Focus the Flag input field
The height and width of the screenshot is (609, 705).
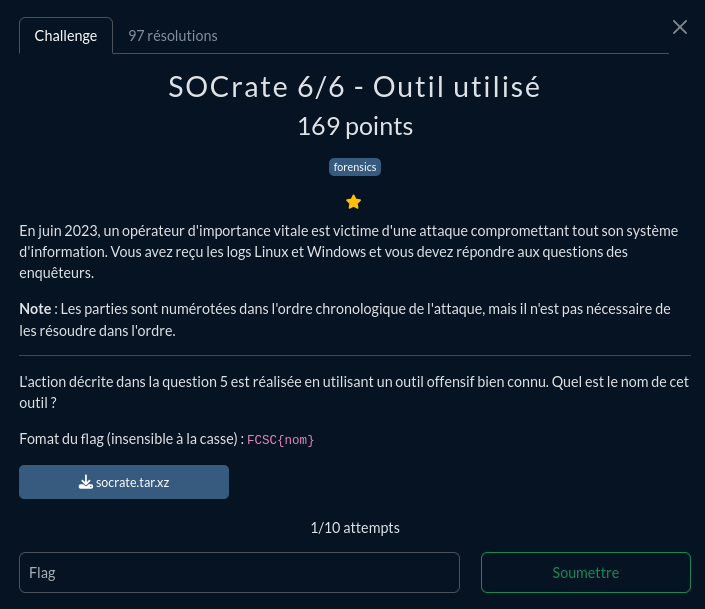pos(239,572)
